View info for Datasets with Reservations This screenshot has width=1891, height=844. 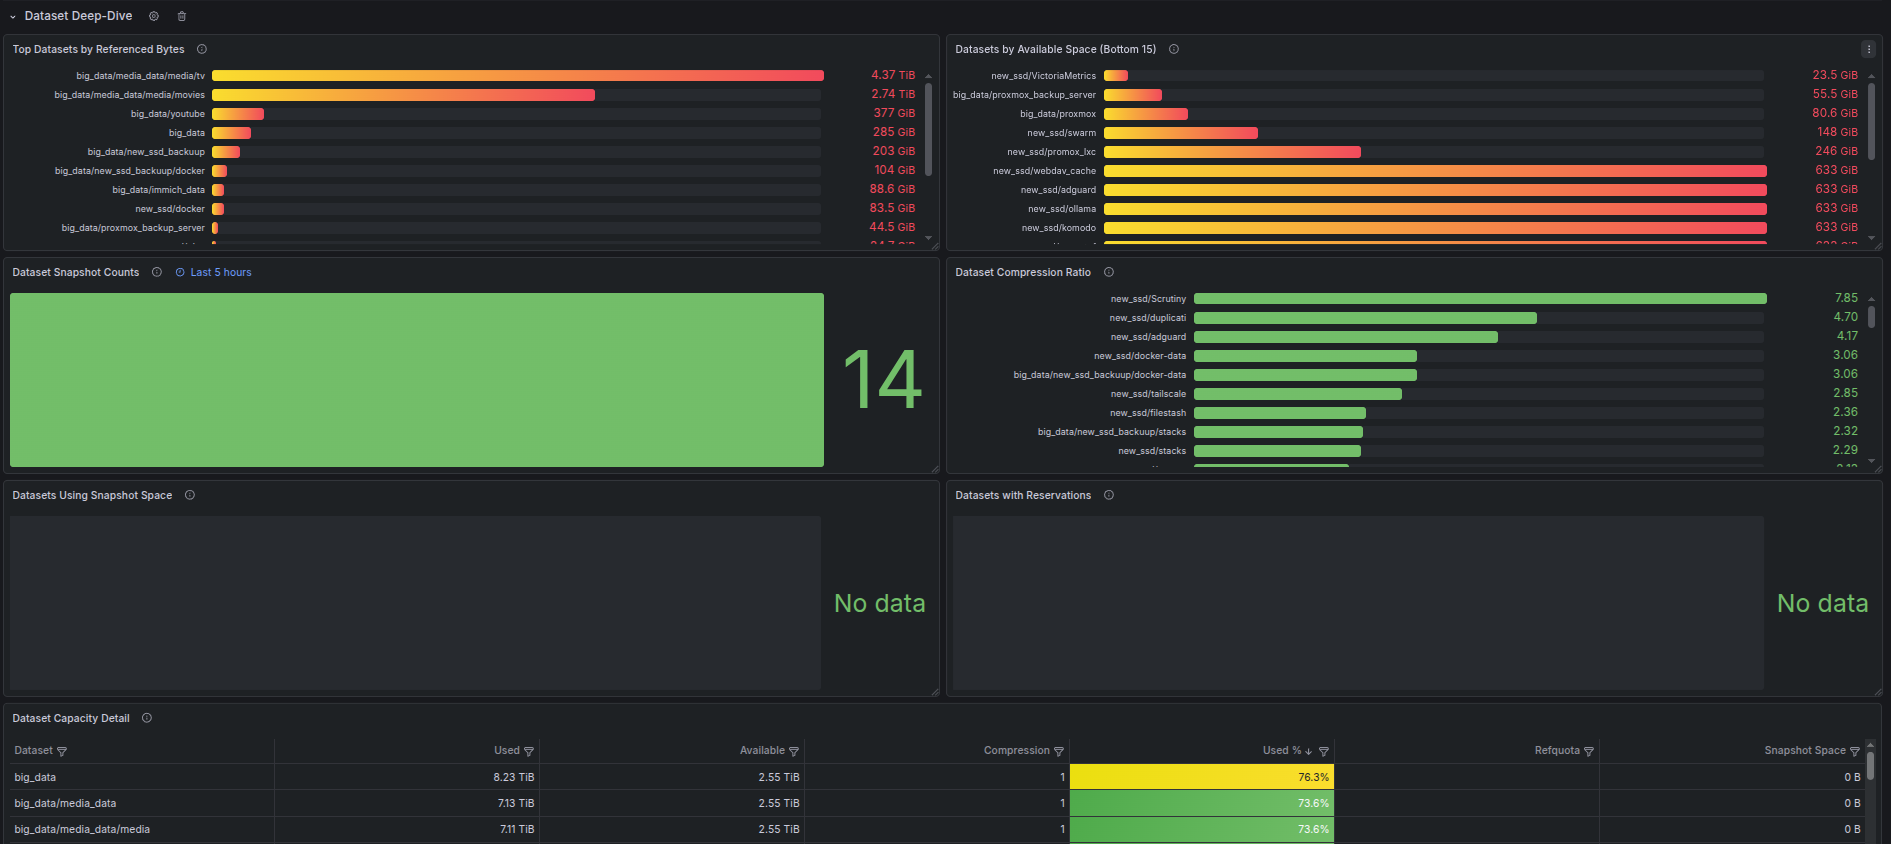click(x=1109, y=495)
